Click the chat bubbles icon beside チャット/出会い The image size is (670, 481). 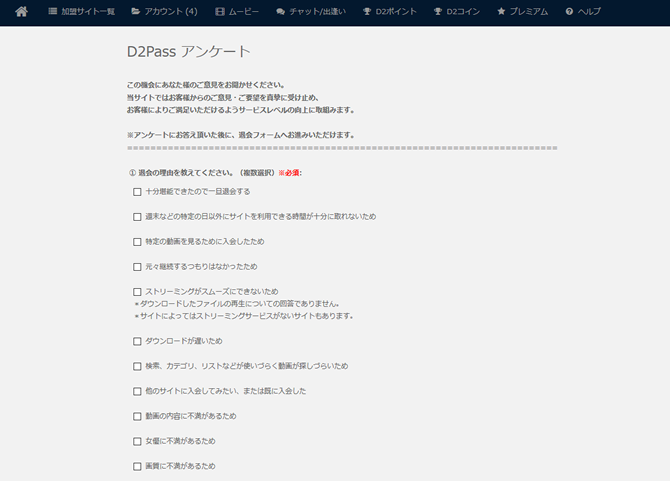click(280, 12)
